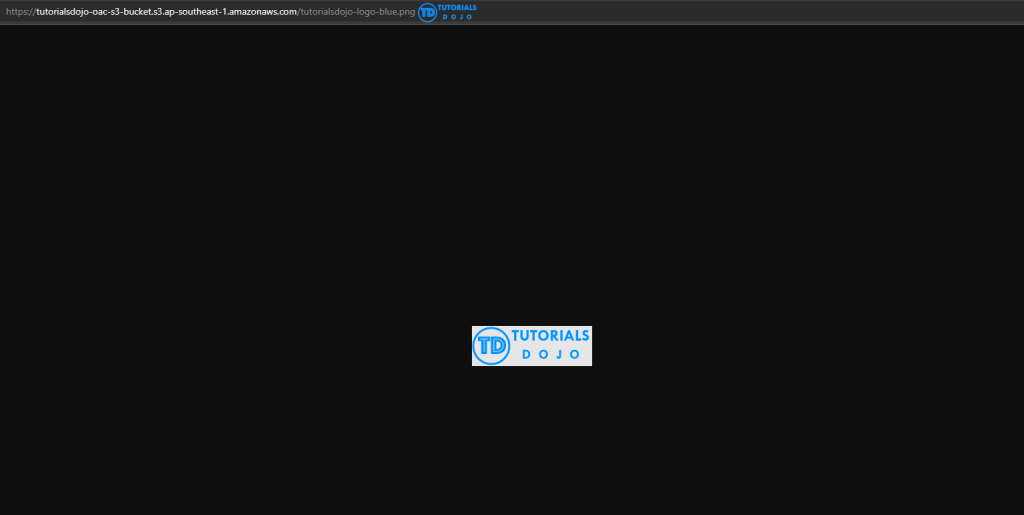Click the centered Tutorials Dojo image

(531, 346)
